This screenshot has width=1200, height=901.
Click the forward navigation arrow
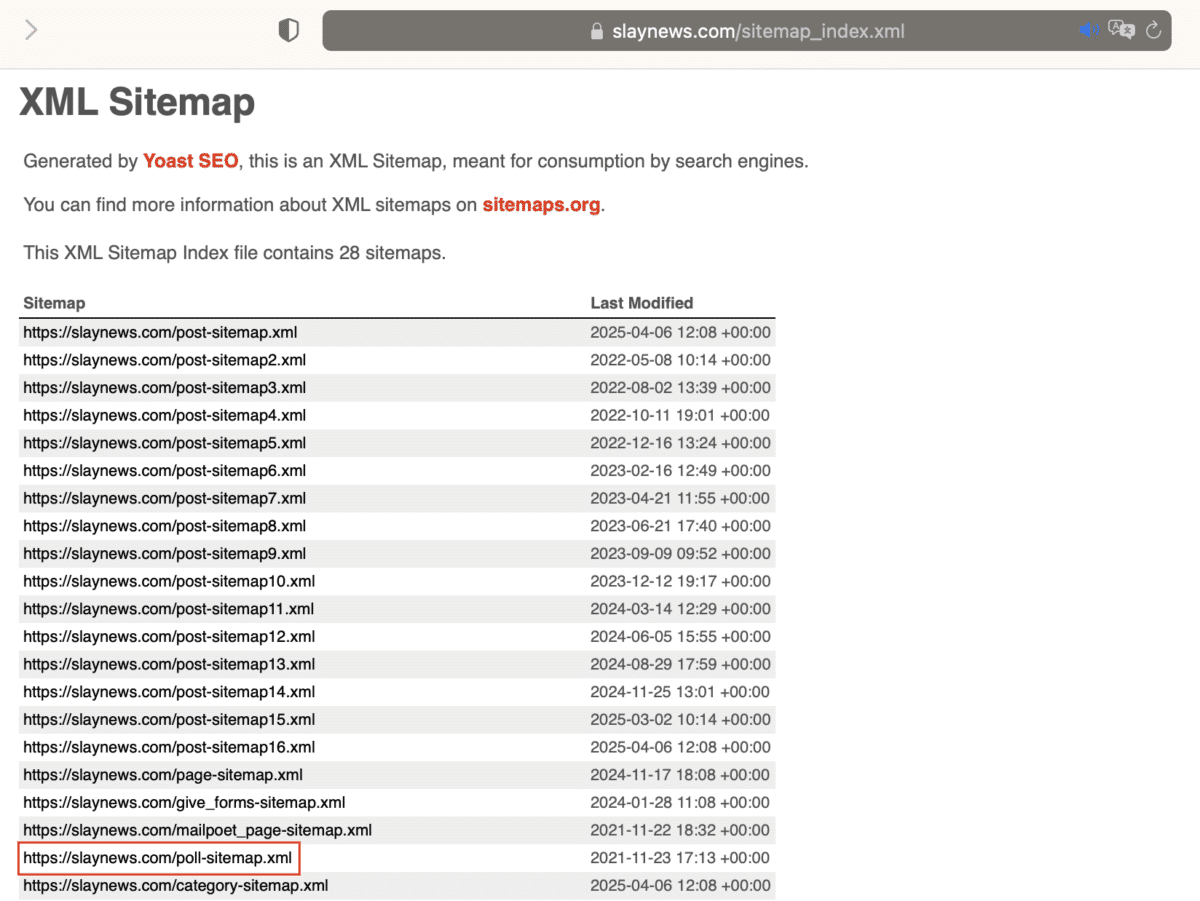point(31,30)
